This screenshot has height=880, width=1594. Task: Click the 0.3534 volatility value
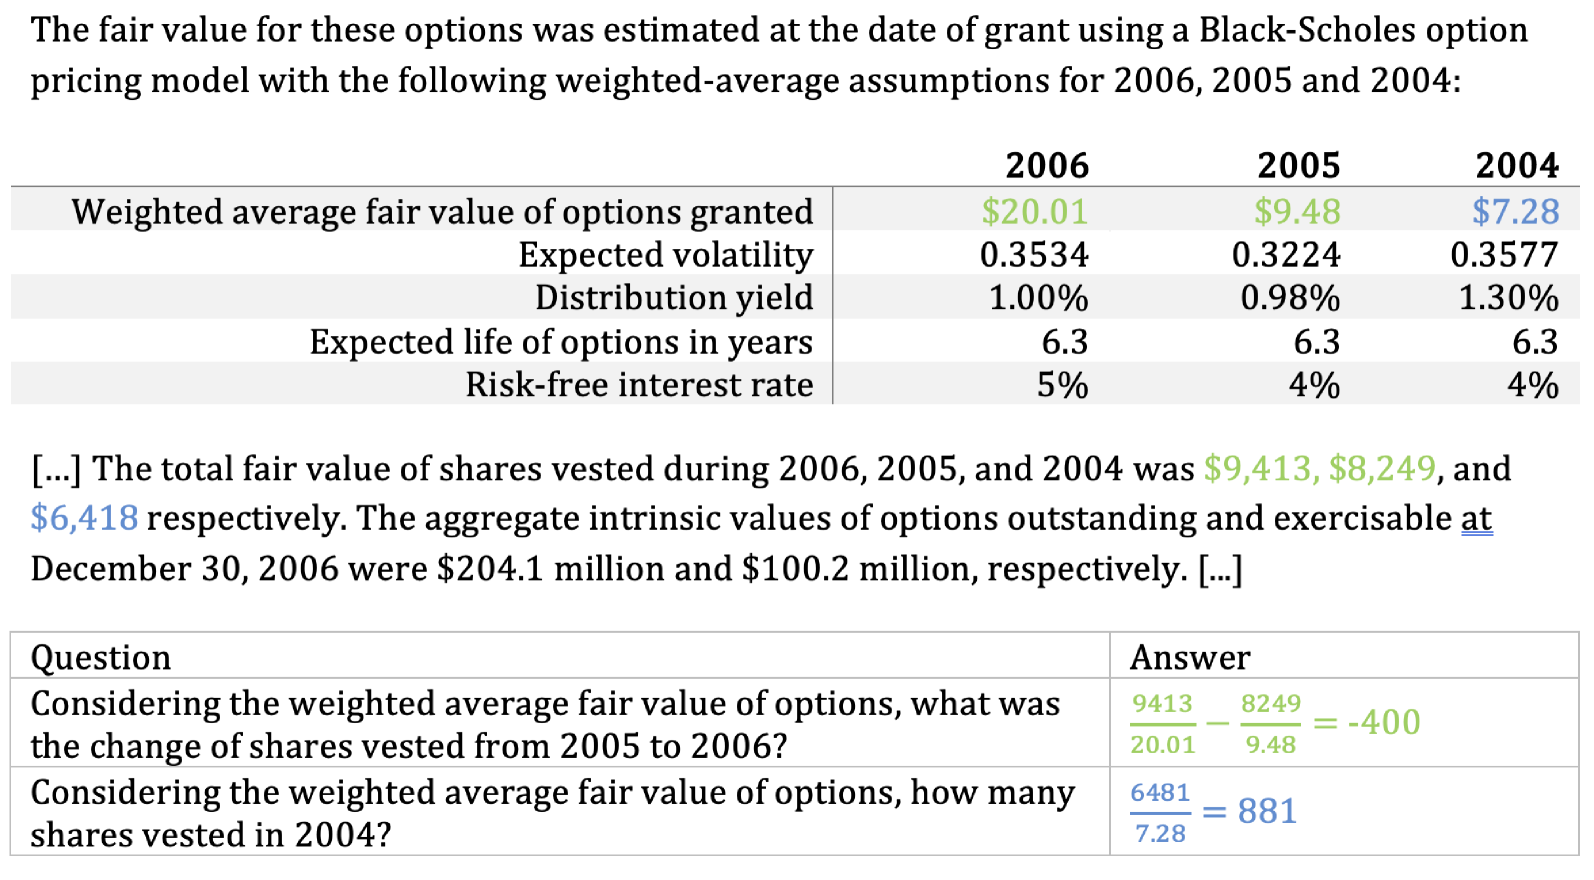pos(1034,255)
